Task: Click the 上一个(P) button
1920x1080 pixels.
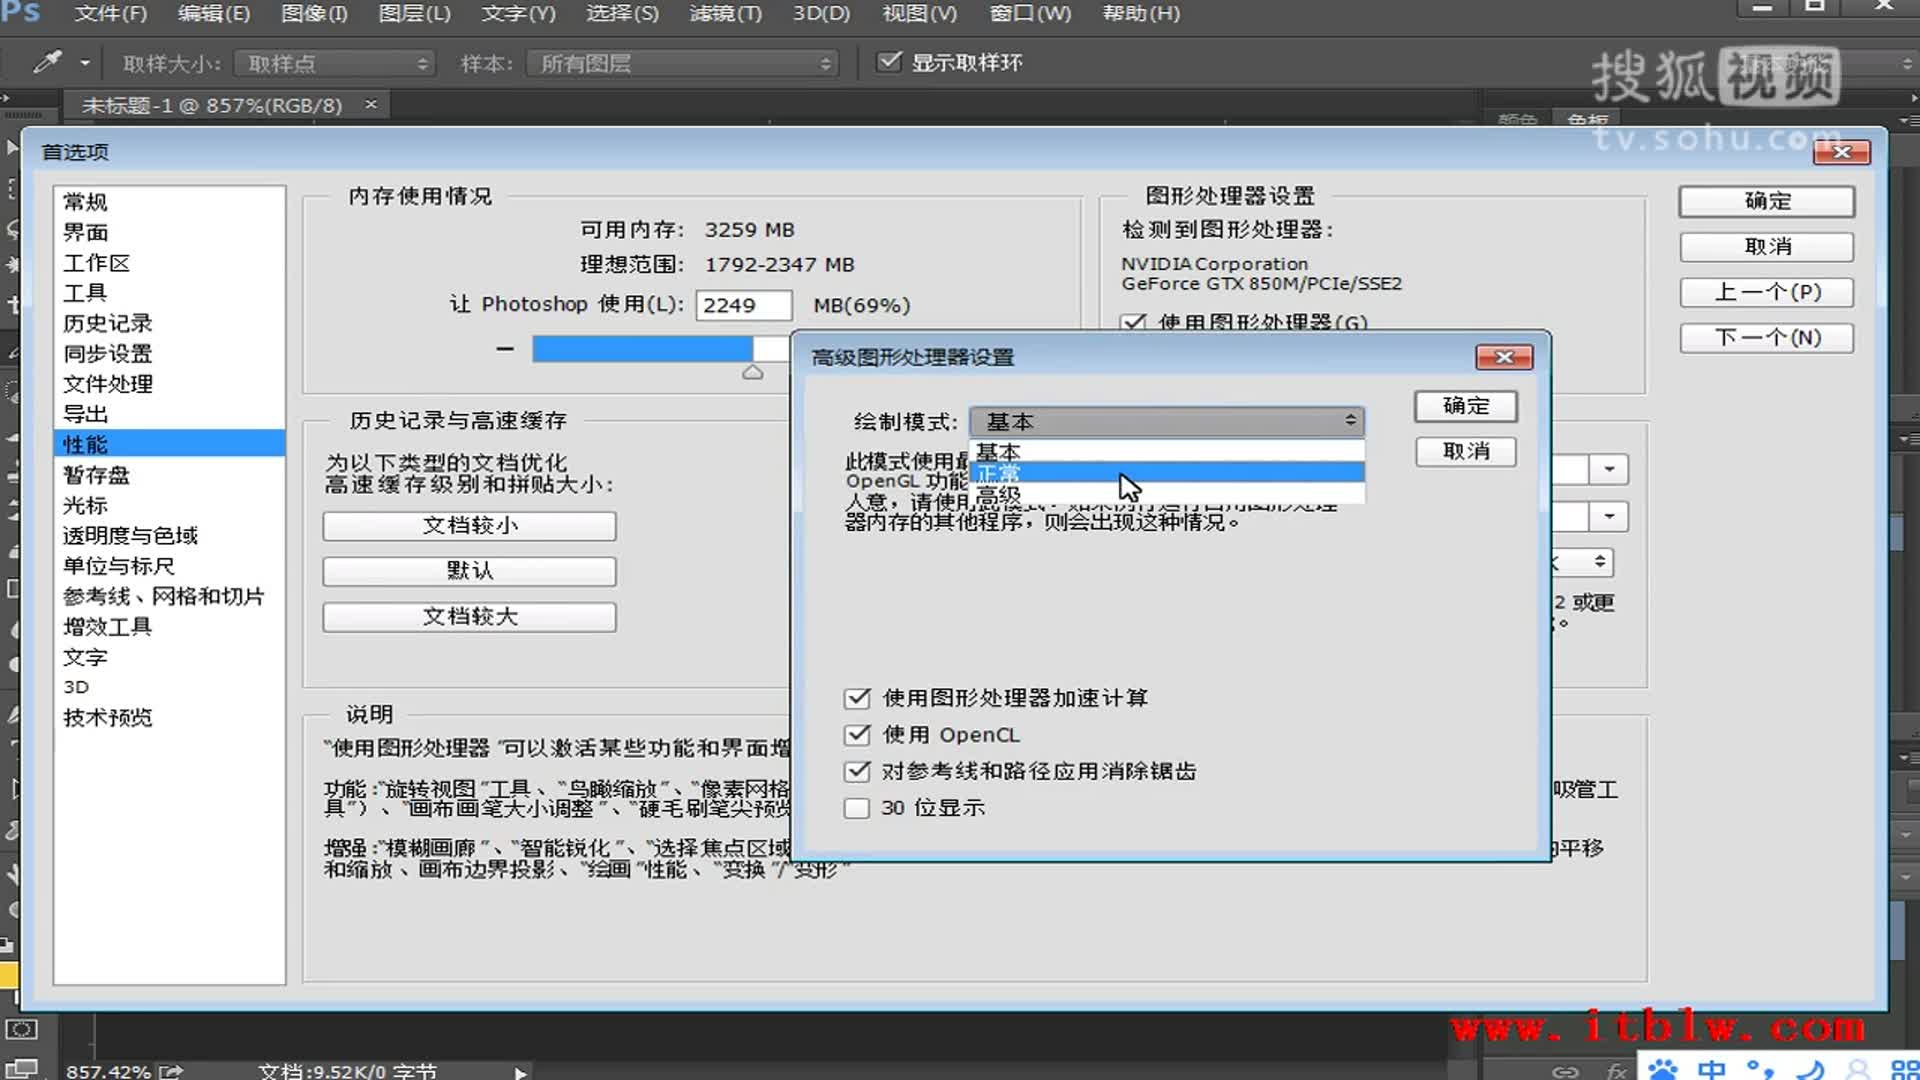Action: (x=1767, y=292)
